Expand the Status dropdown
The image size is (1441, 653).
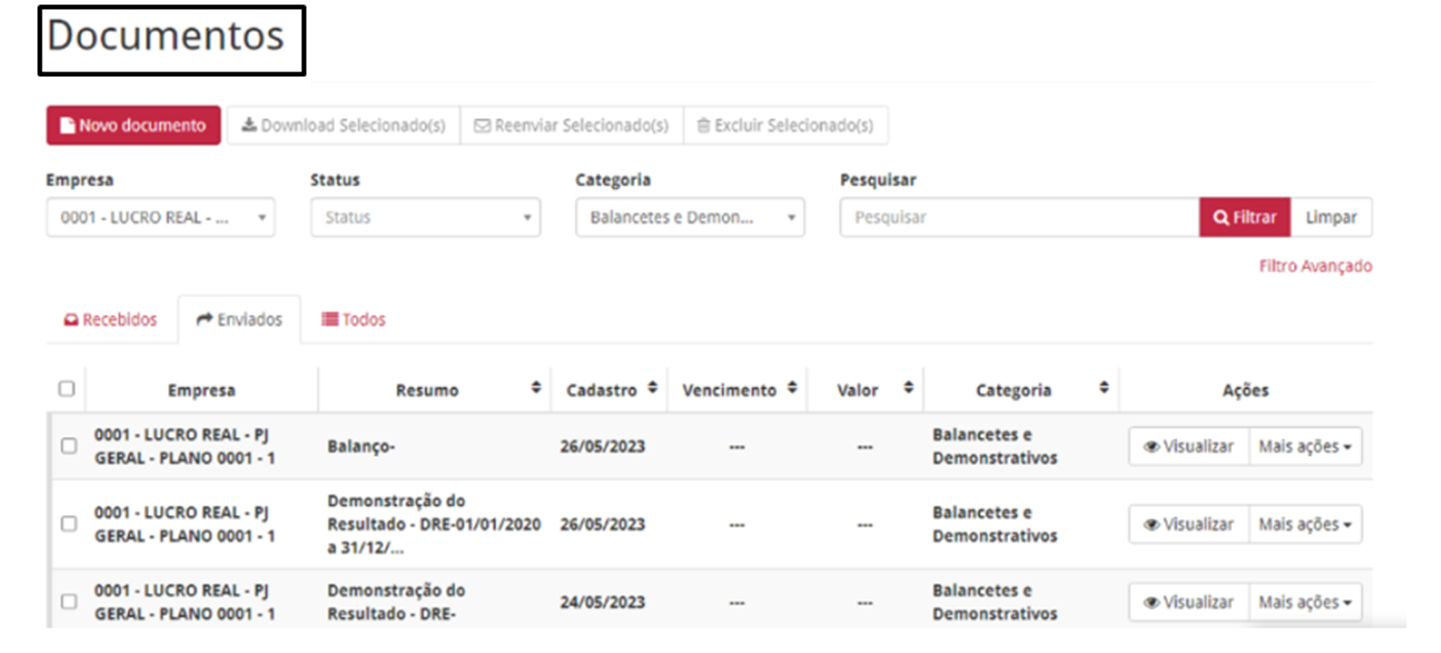425,217
